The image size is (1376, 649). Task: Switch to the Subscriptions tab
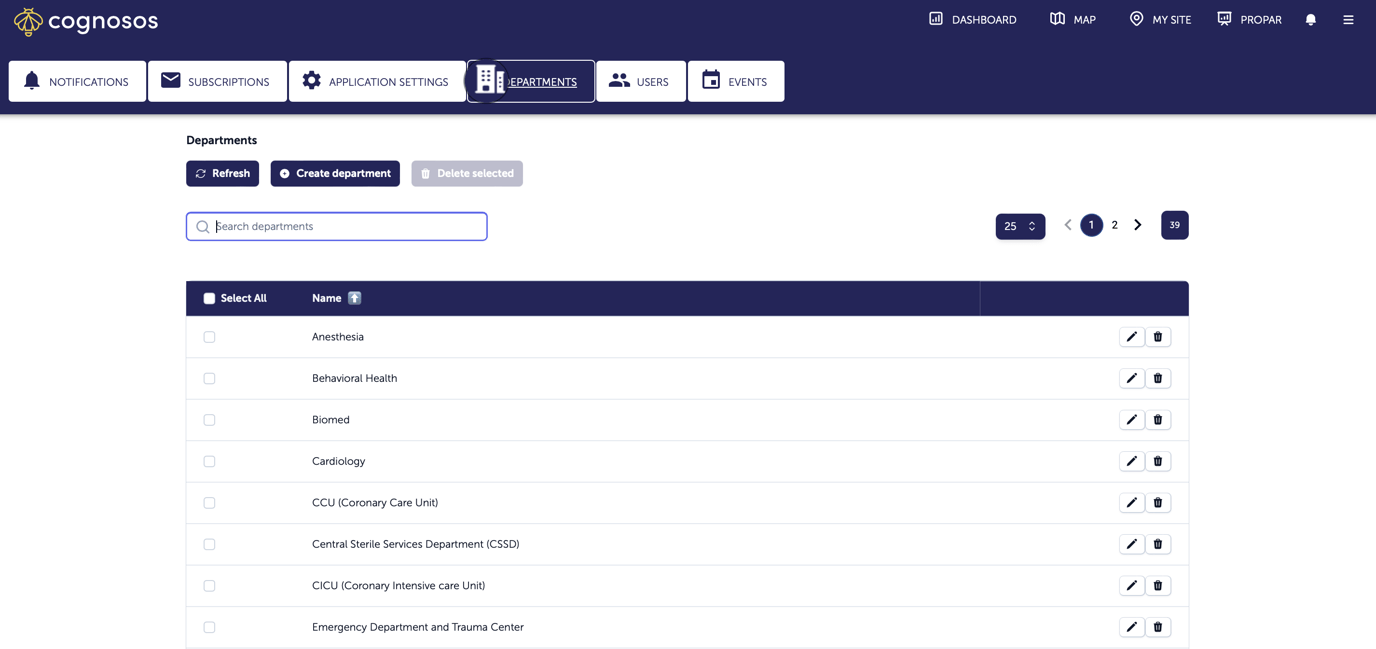(217, 81)
